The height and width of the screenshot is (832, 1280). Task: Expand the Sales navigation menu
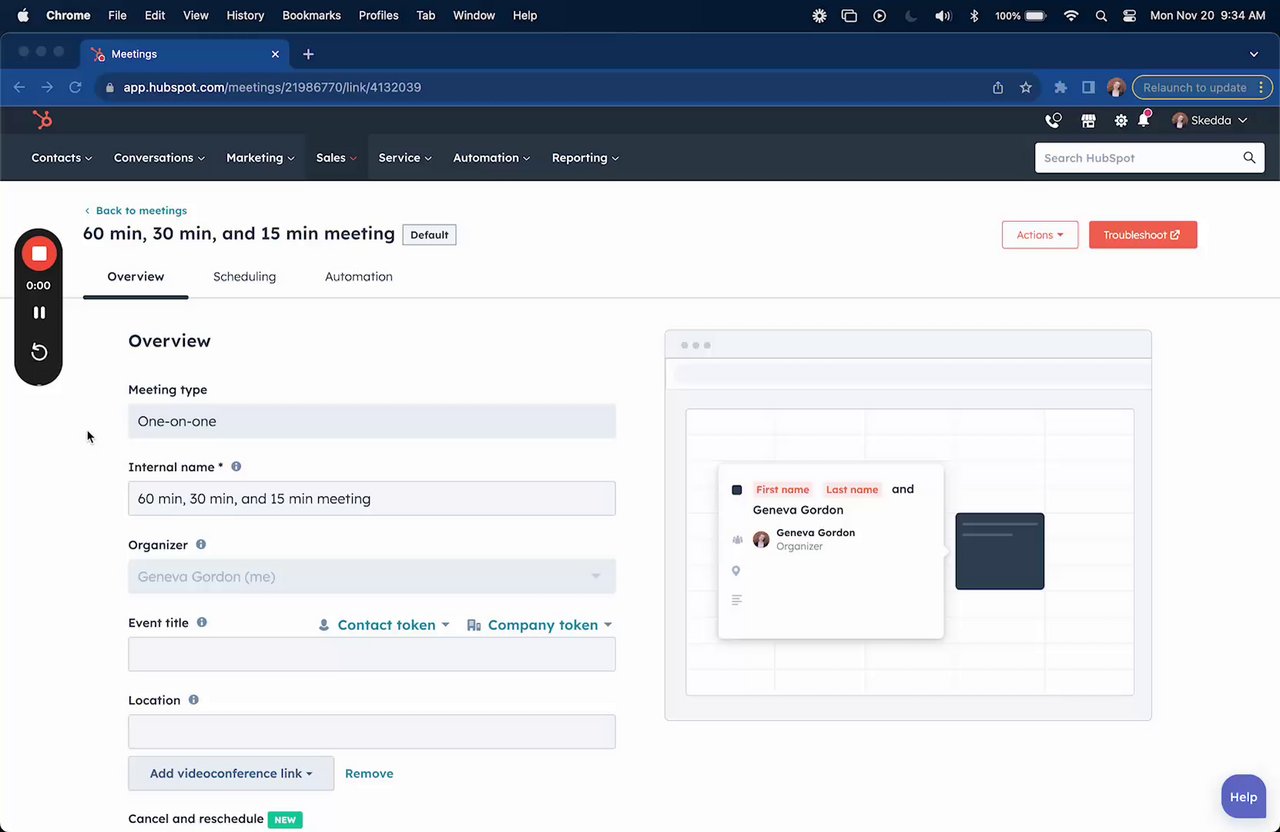tap(336, 158)
